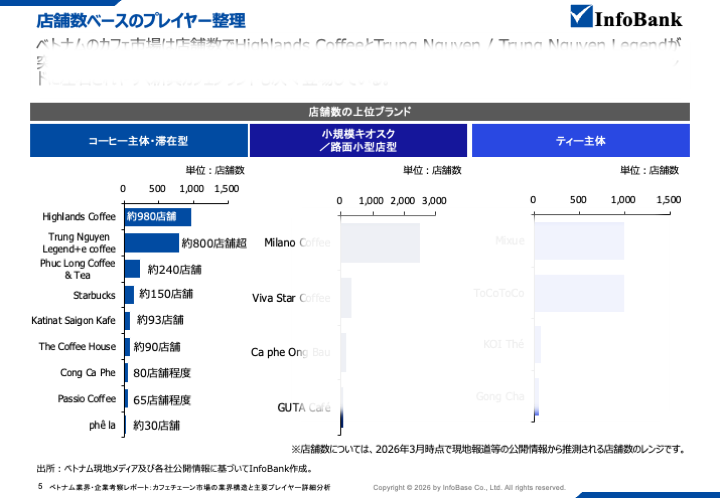This screenshot has width=720, height=498.
Task: Select the value label 約800店舗超
Action: pos(214,243)
